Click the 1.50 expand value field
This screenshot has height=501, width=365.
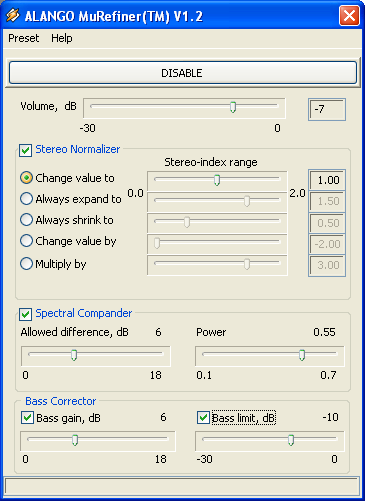coord(327,201)
